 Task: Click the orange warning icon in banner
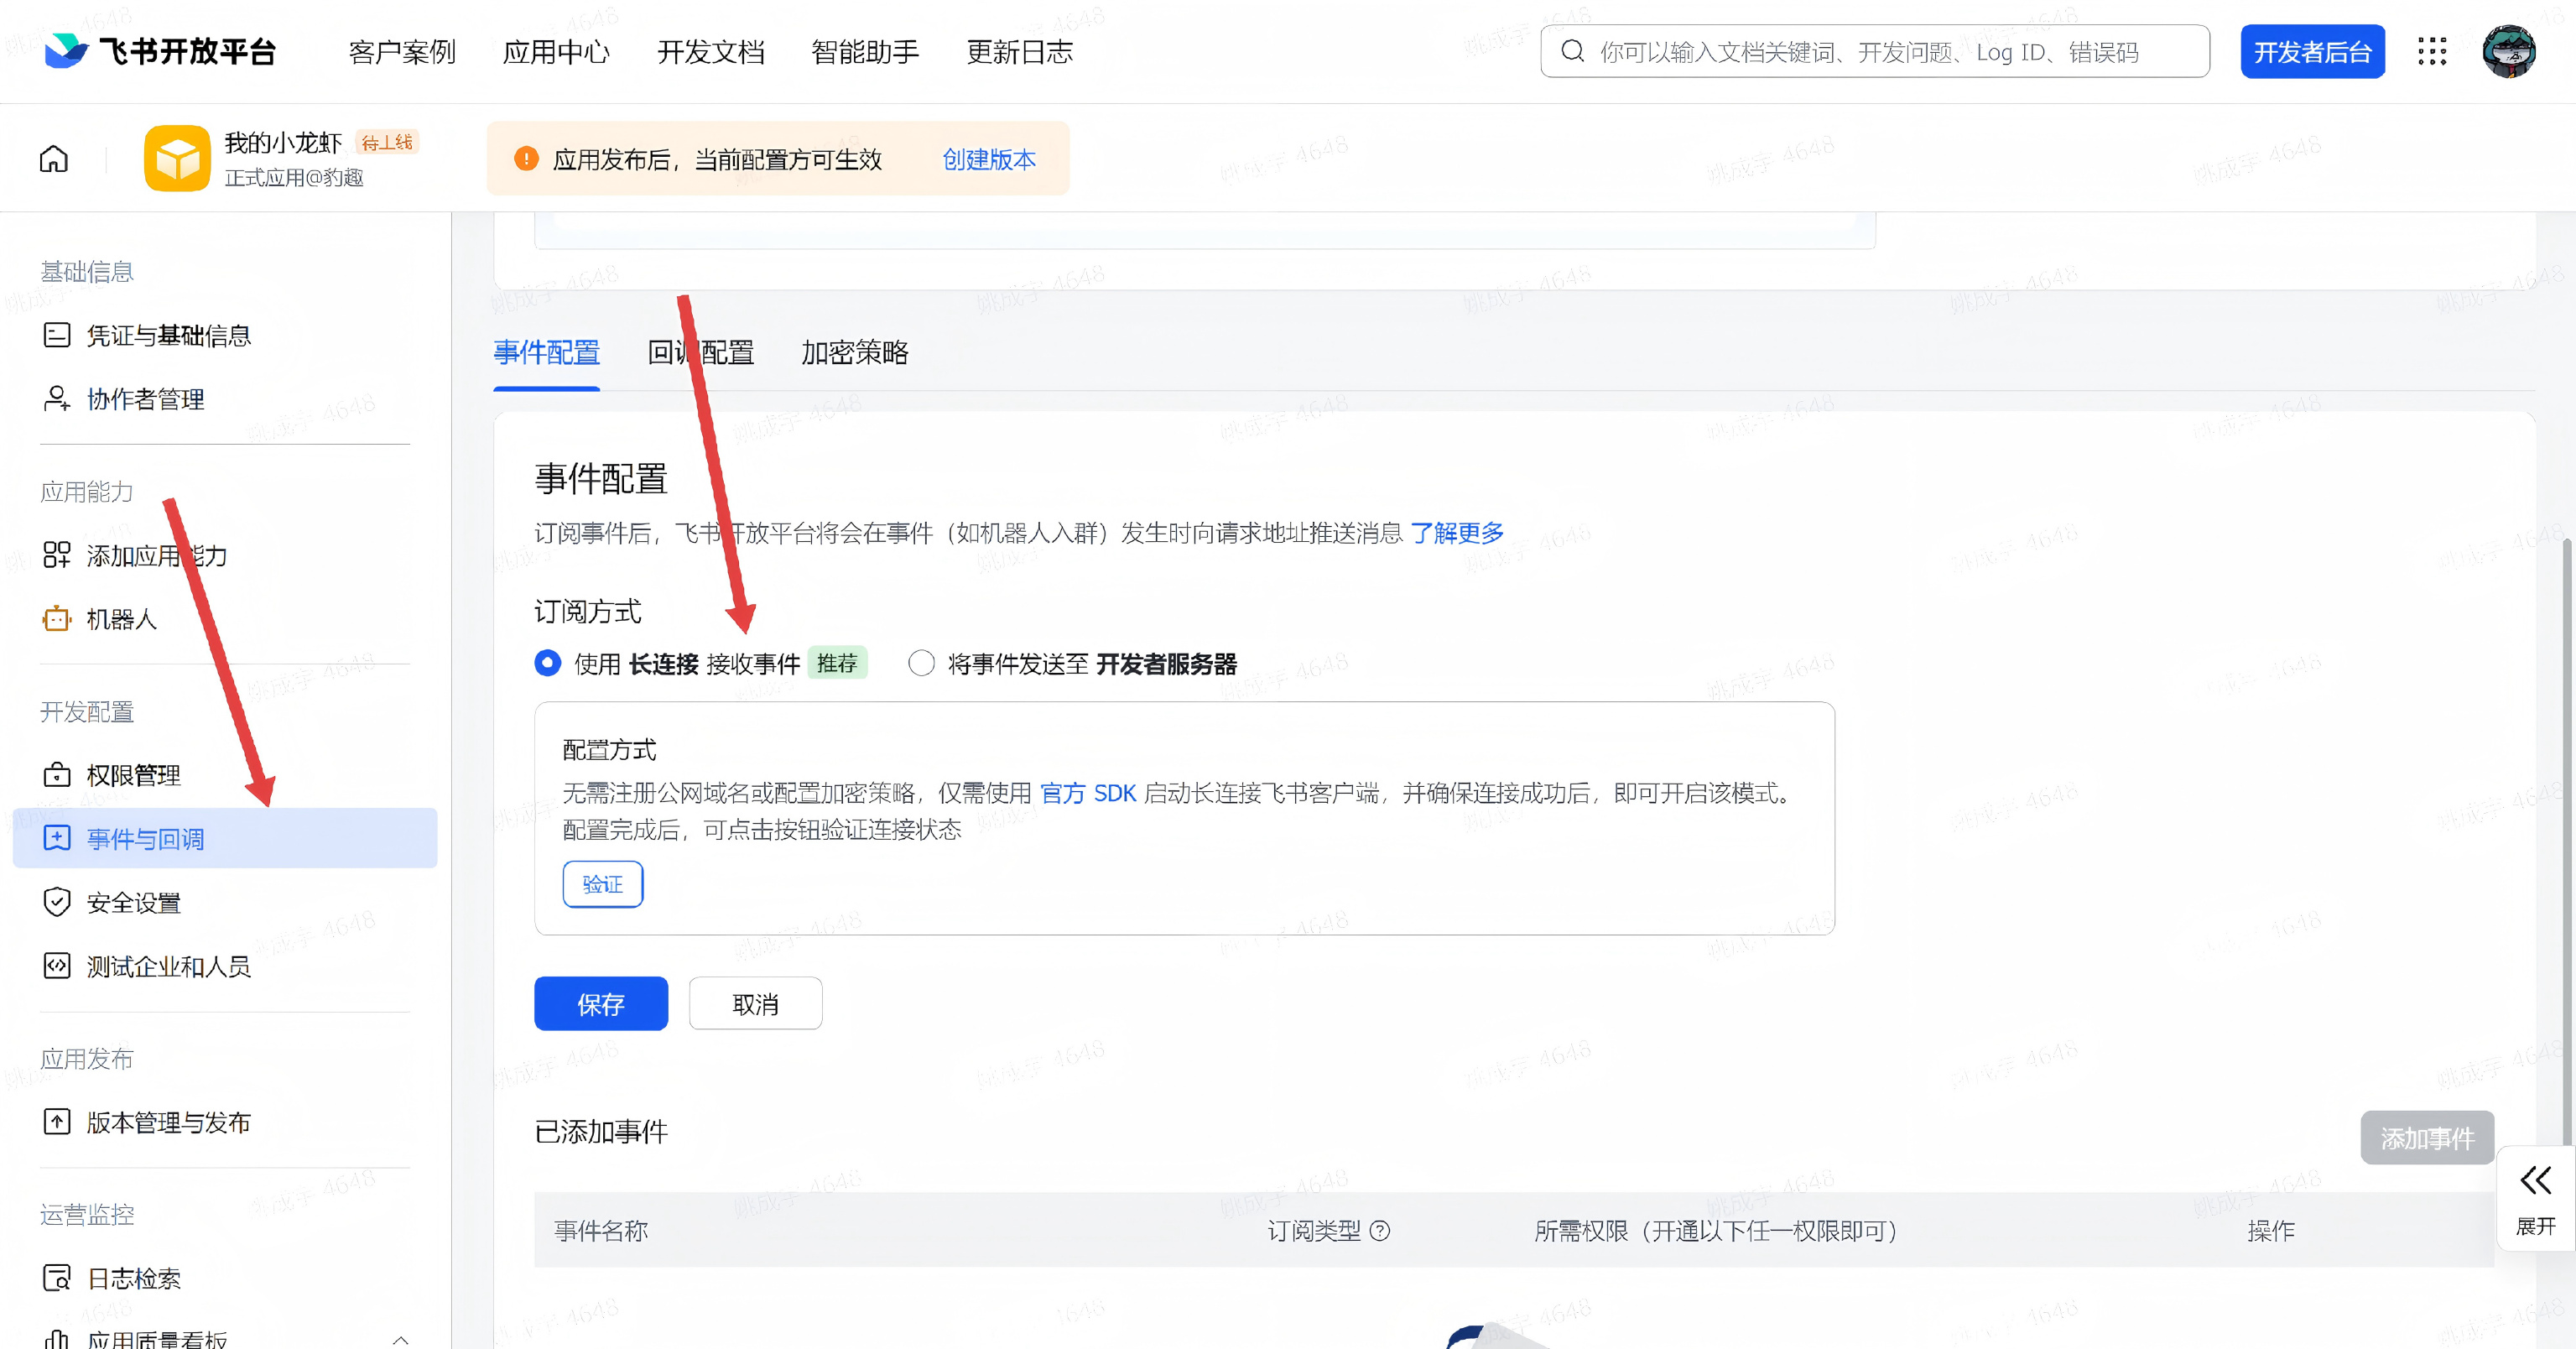point(526,159)
